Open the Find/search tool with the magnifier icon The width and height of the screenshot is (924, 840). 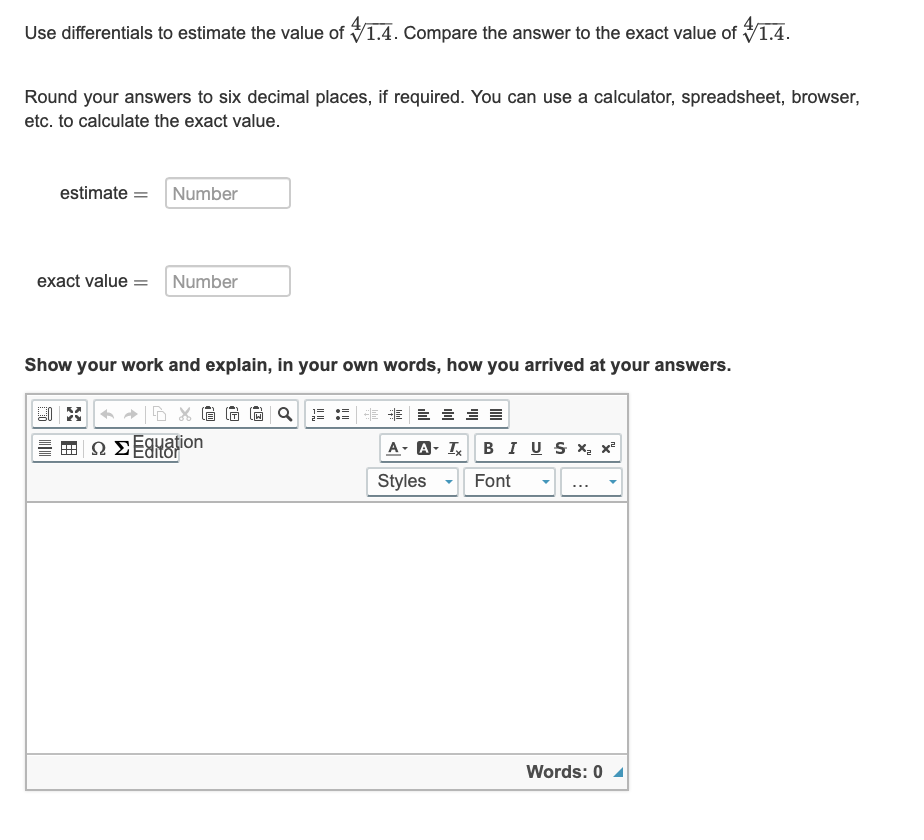(285, 413)
